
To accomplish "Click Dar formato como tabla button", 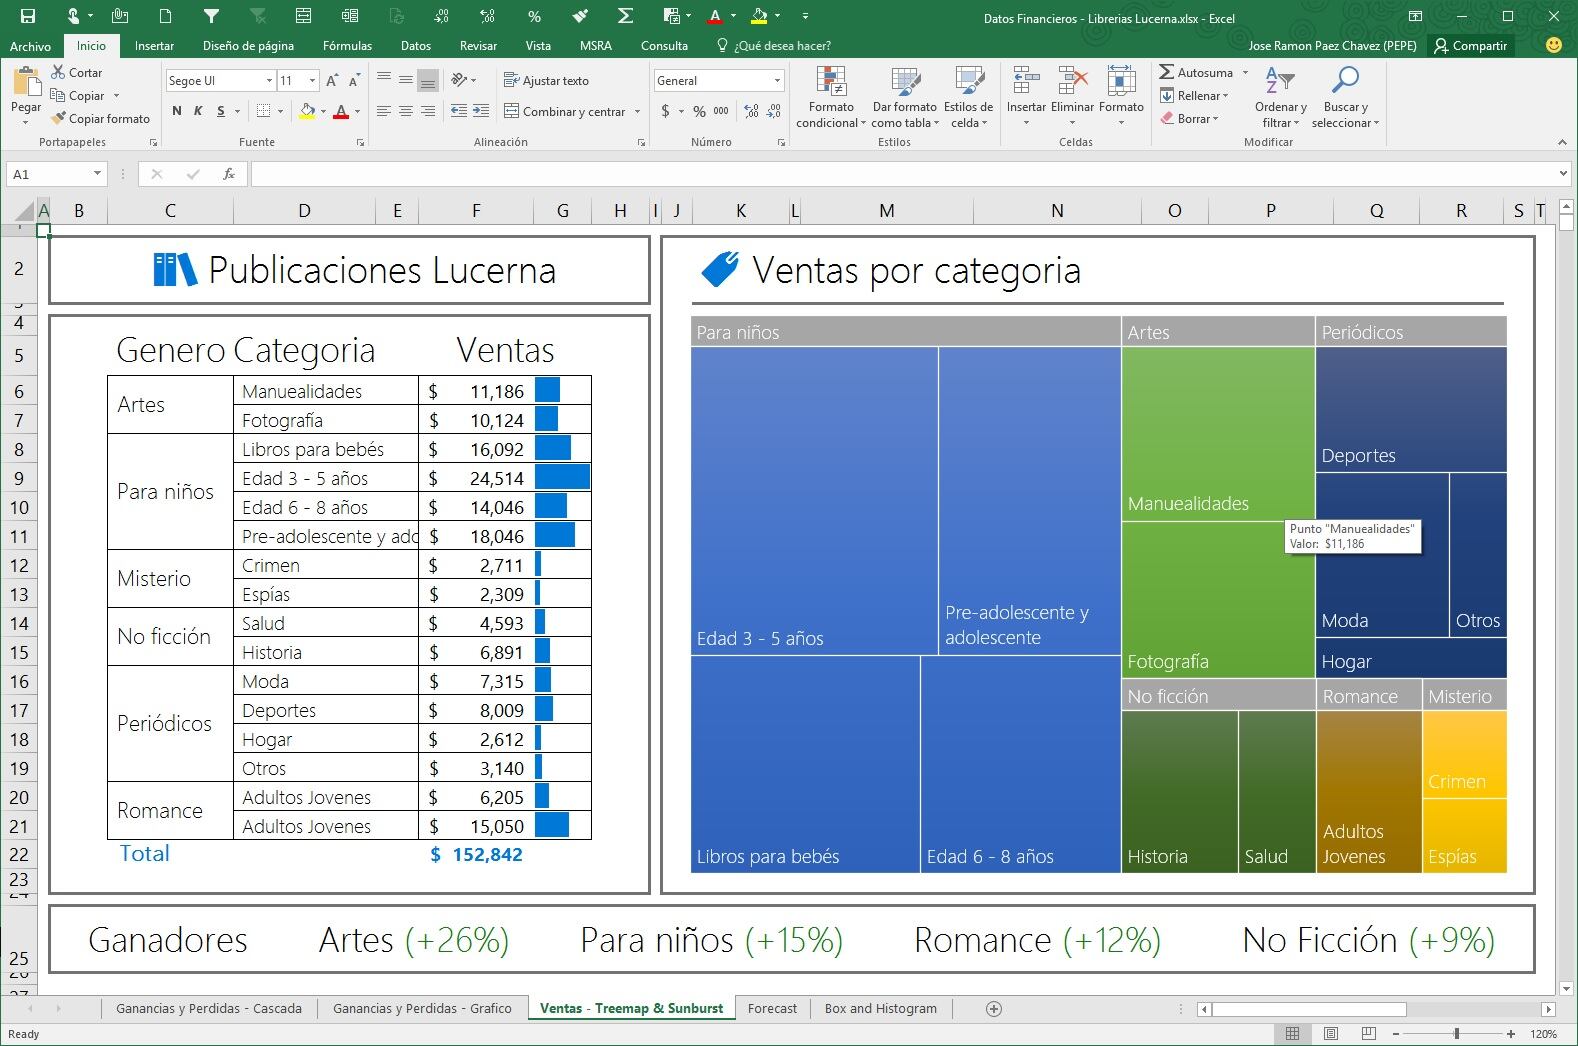I will point(905,97).
